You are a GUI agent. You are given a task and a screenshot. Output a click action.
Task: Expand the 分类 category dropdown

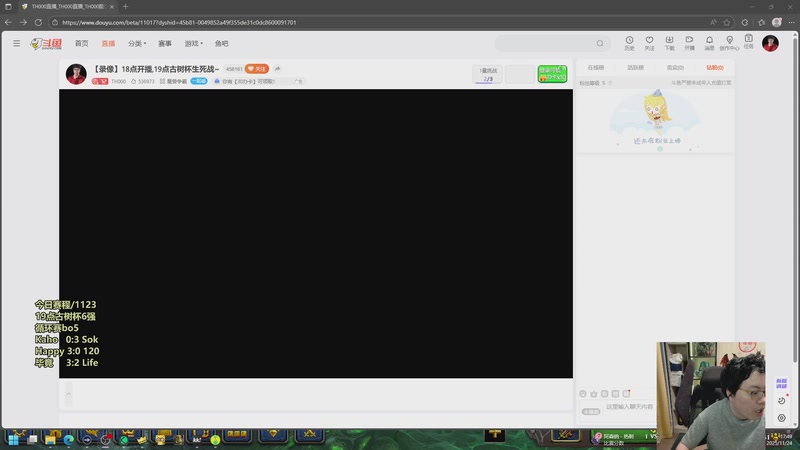point(137,43)
